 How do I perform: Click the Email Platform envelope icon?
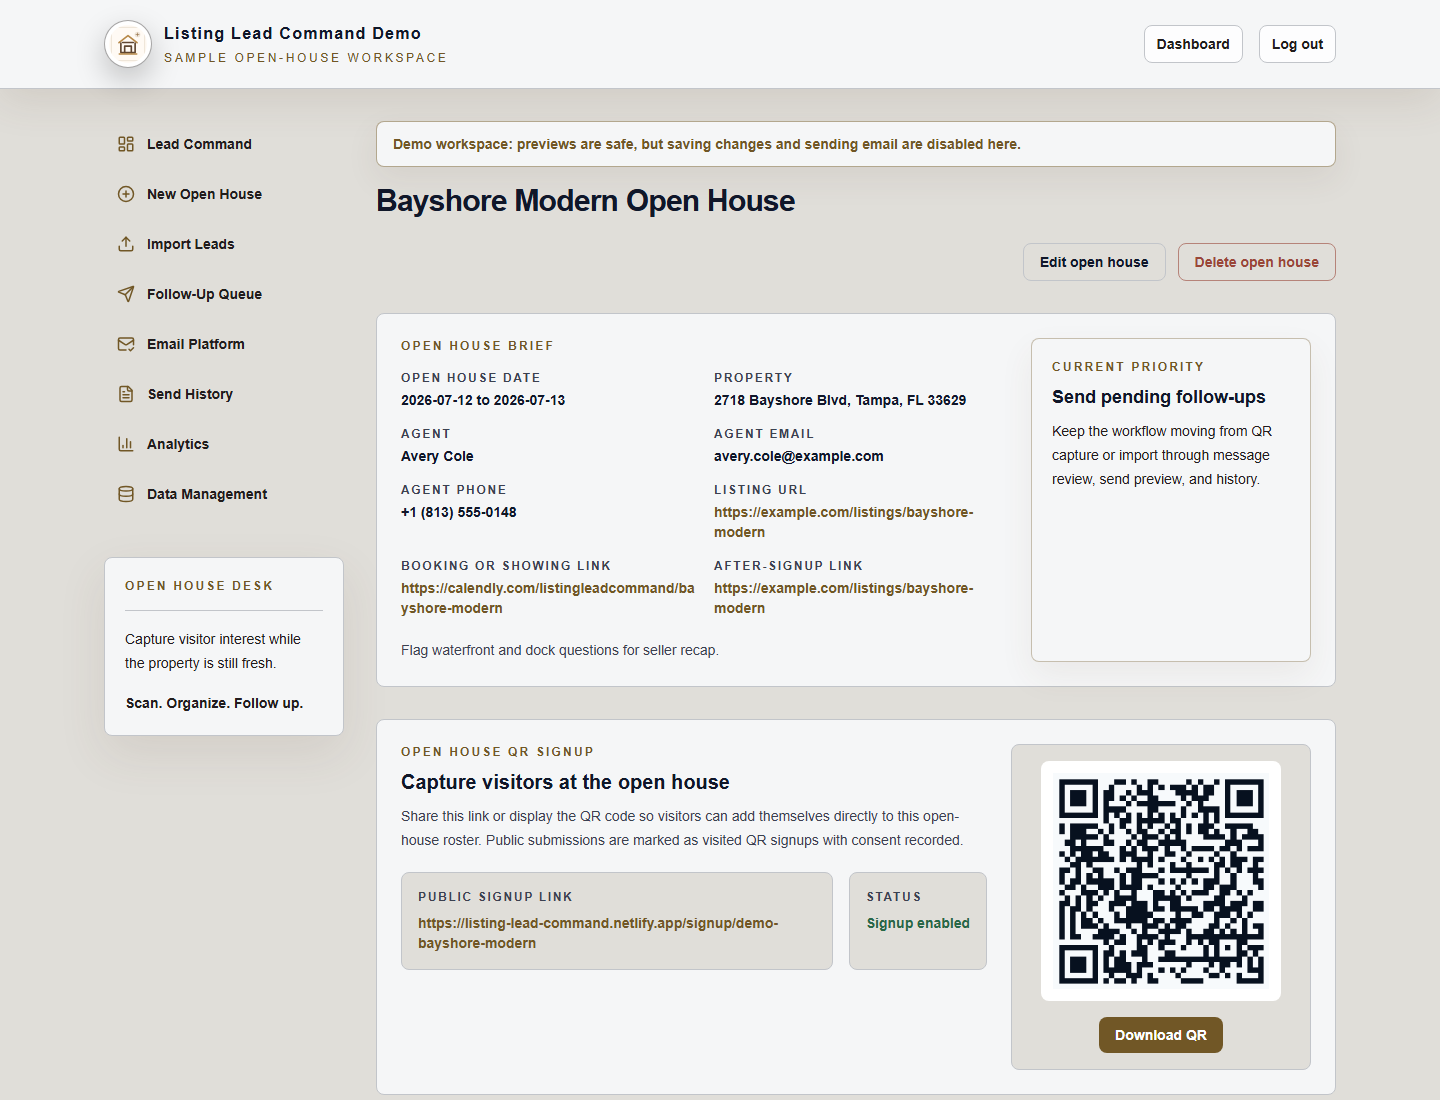point(126,344)
